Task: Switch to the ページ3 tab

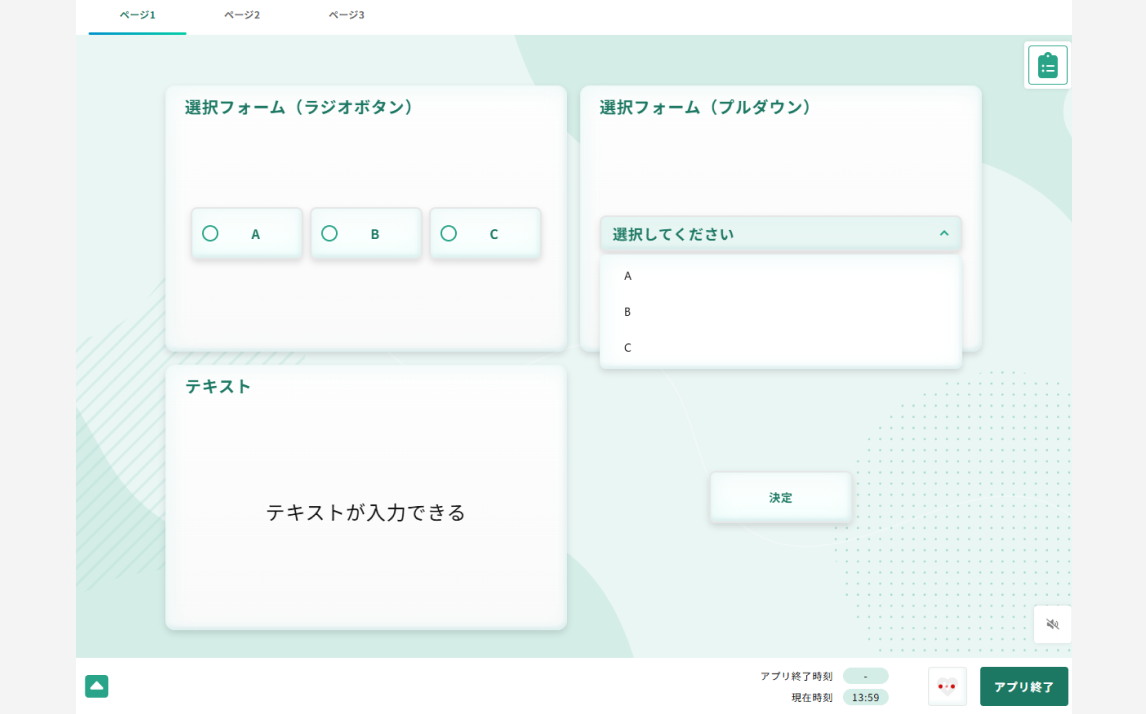Action: [x=346, y=15]
